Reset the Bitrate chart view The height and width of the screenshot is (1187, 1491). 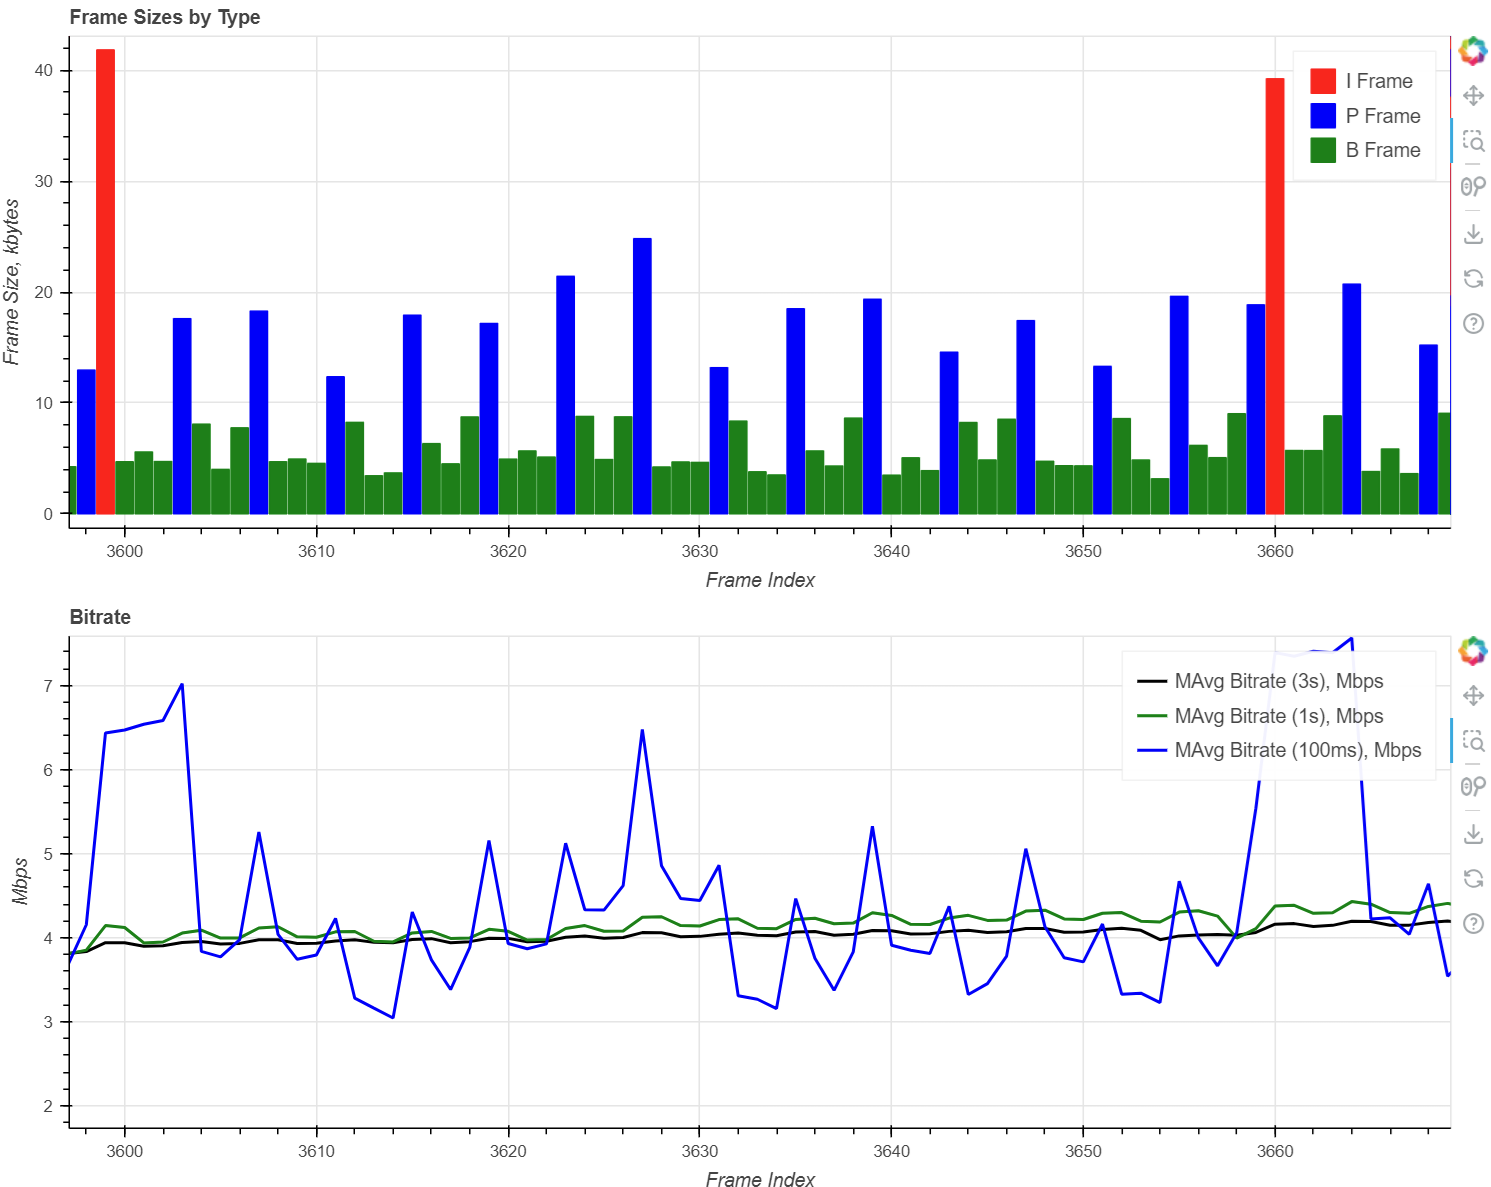pos(1473,878)
